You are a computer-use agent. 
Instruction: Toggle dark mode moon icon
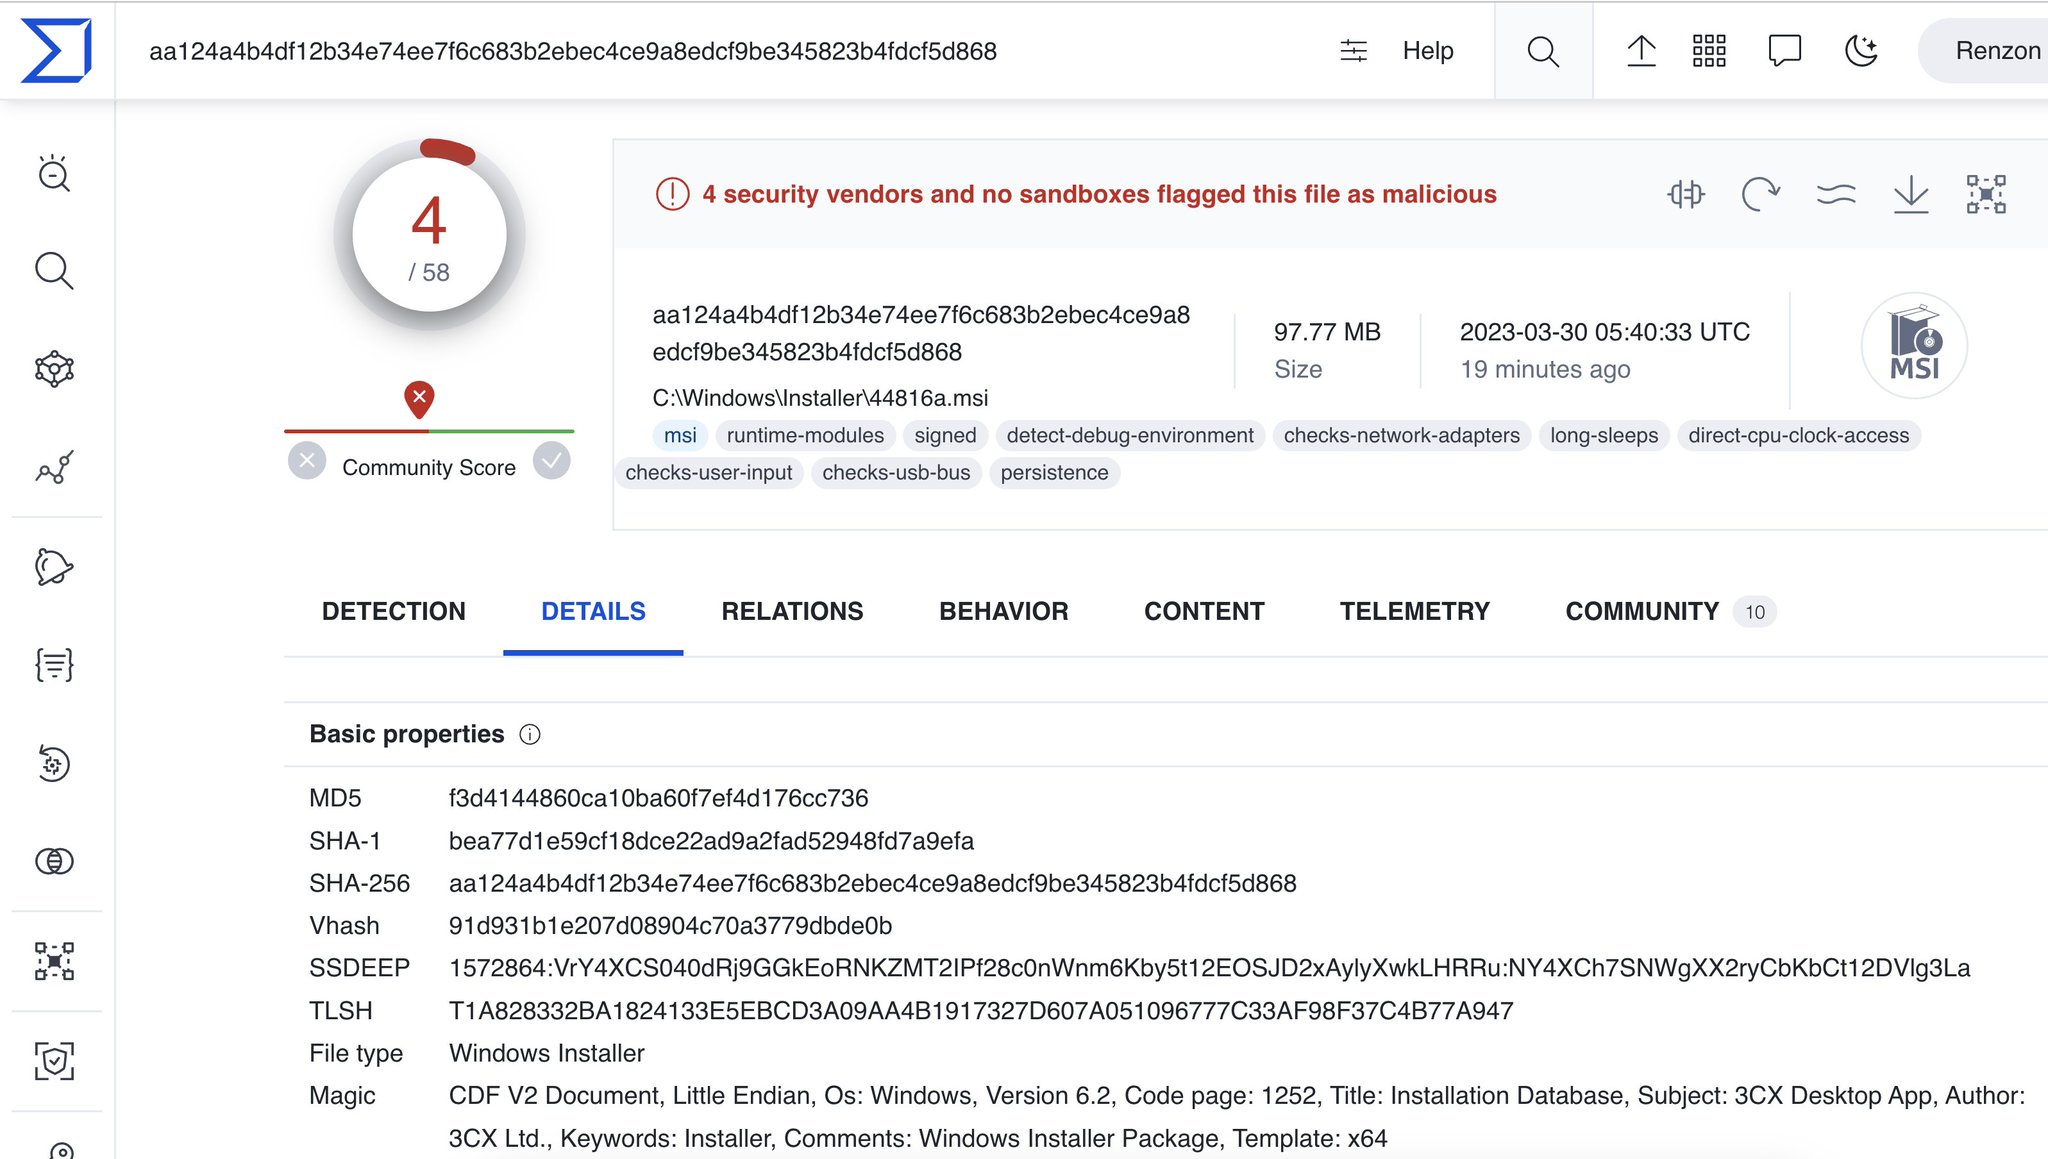coord(1861,51)
